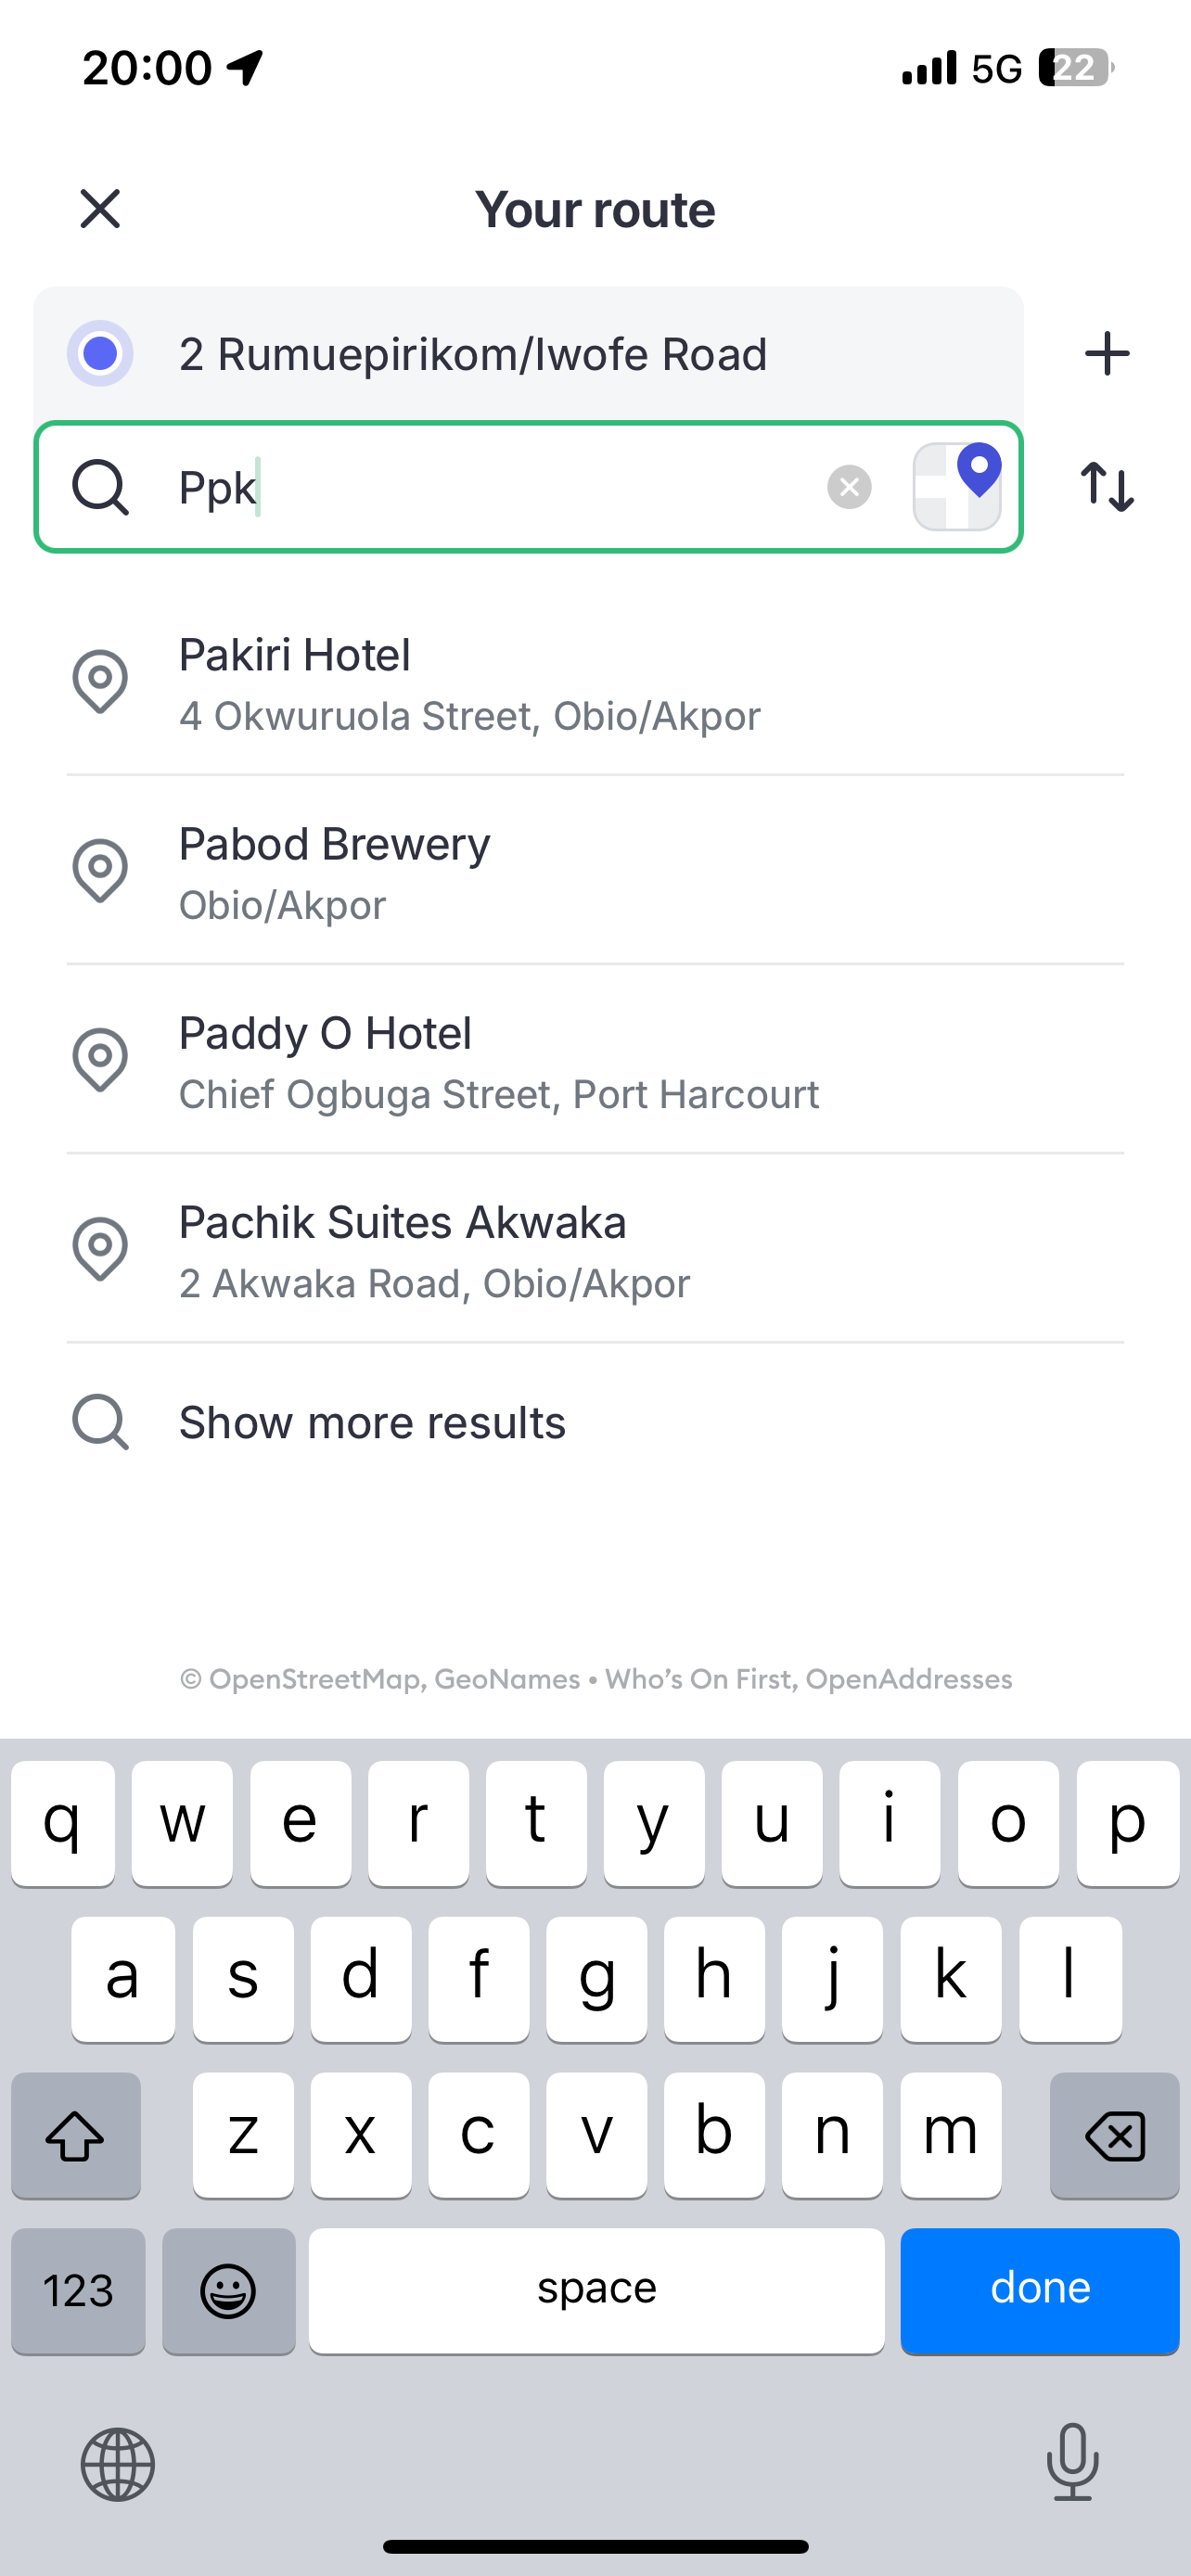1191x2576 pixels.
Task: Open the emoji keyboard
Action: coord(229,2290)
